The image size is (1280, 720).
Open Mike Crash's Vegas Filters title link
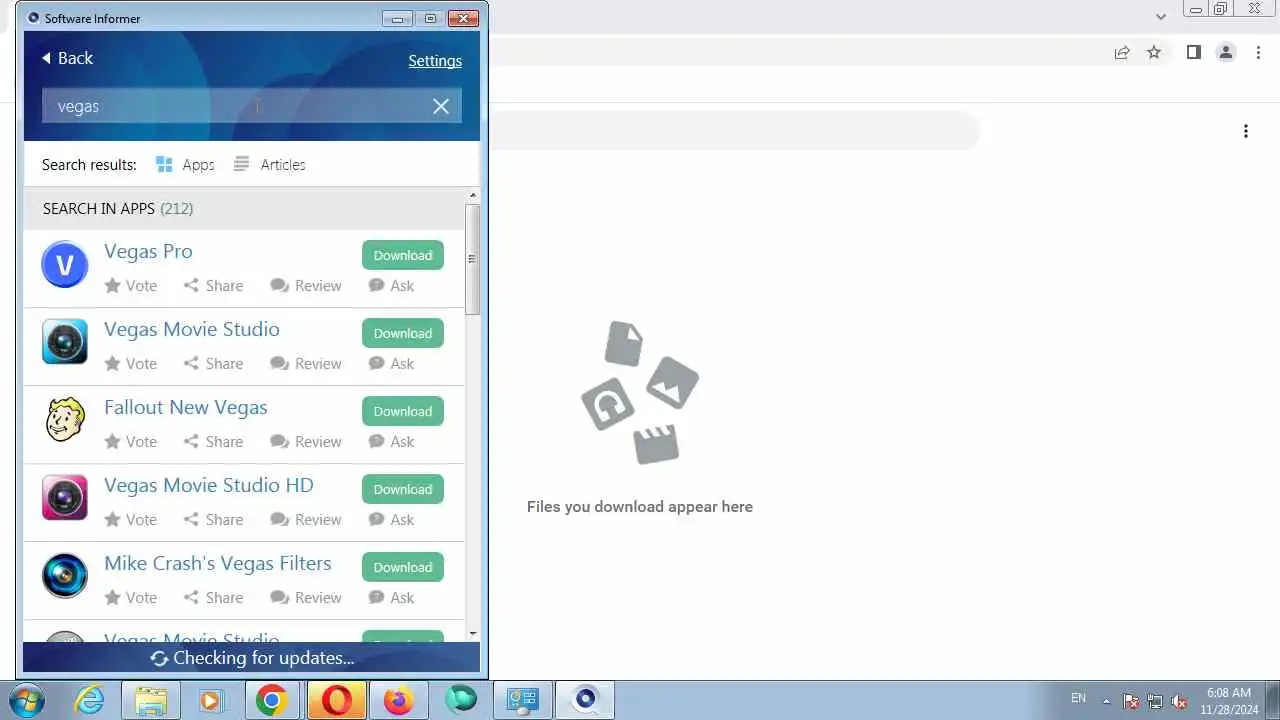[218, 563]
